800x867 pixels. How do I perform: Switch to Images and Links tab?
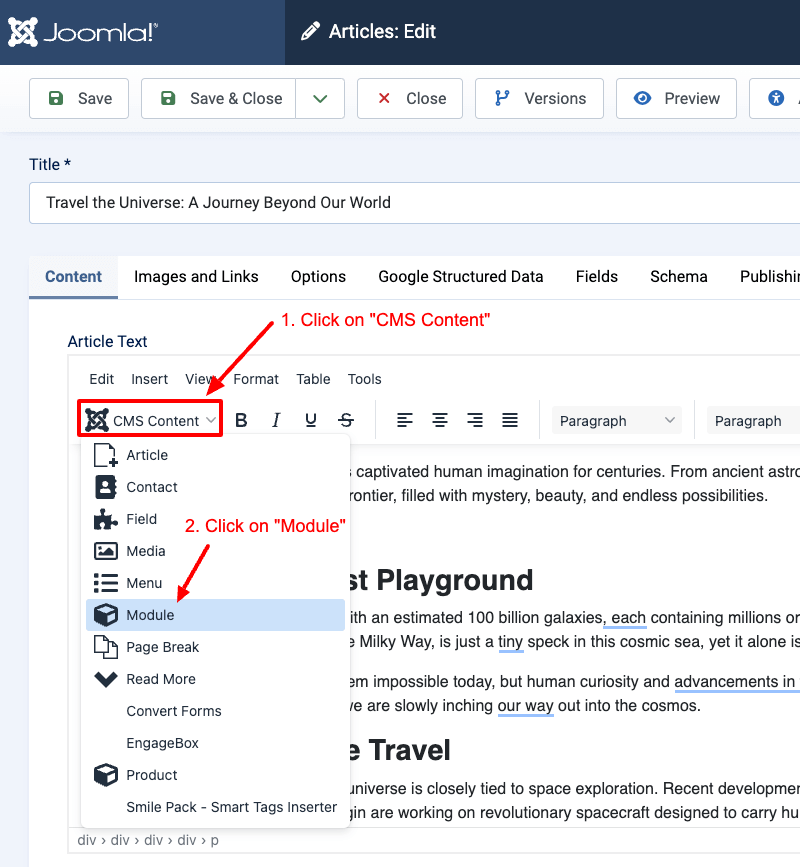pos(196,276)
